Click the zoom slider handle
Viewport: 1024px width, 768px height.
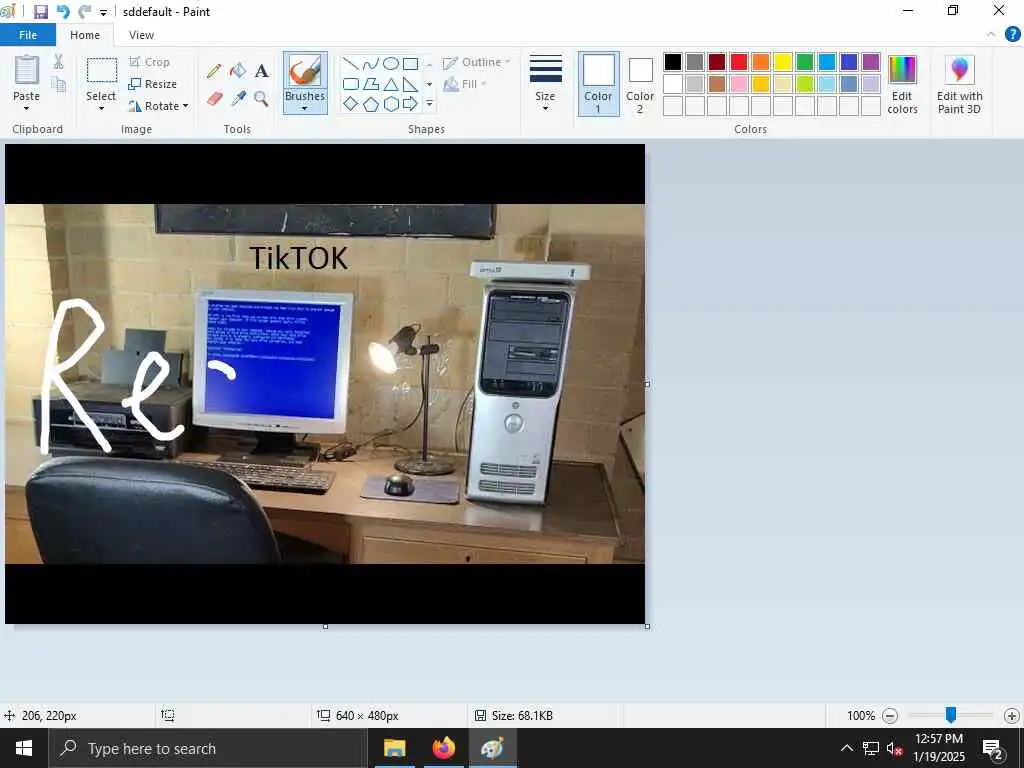tap(951, 715)
